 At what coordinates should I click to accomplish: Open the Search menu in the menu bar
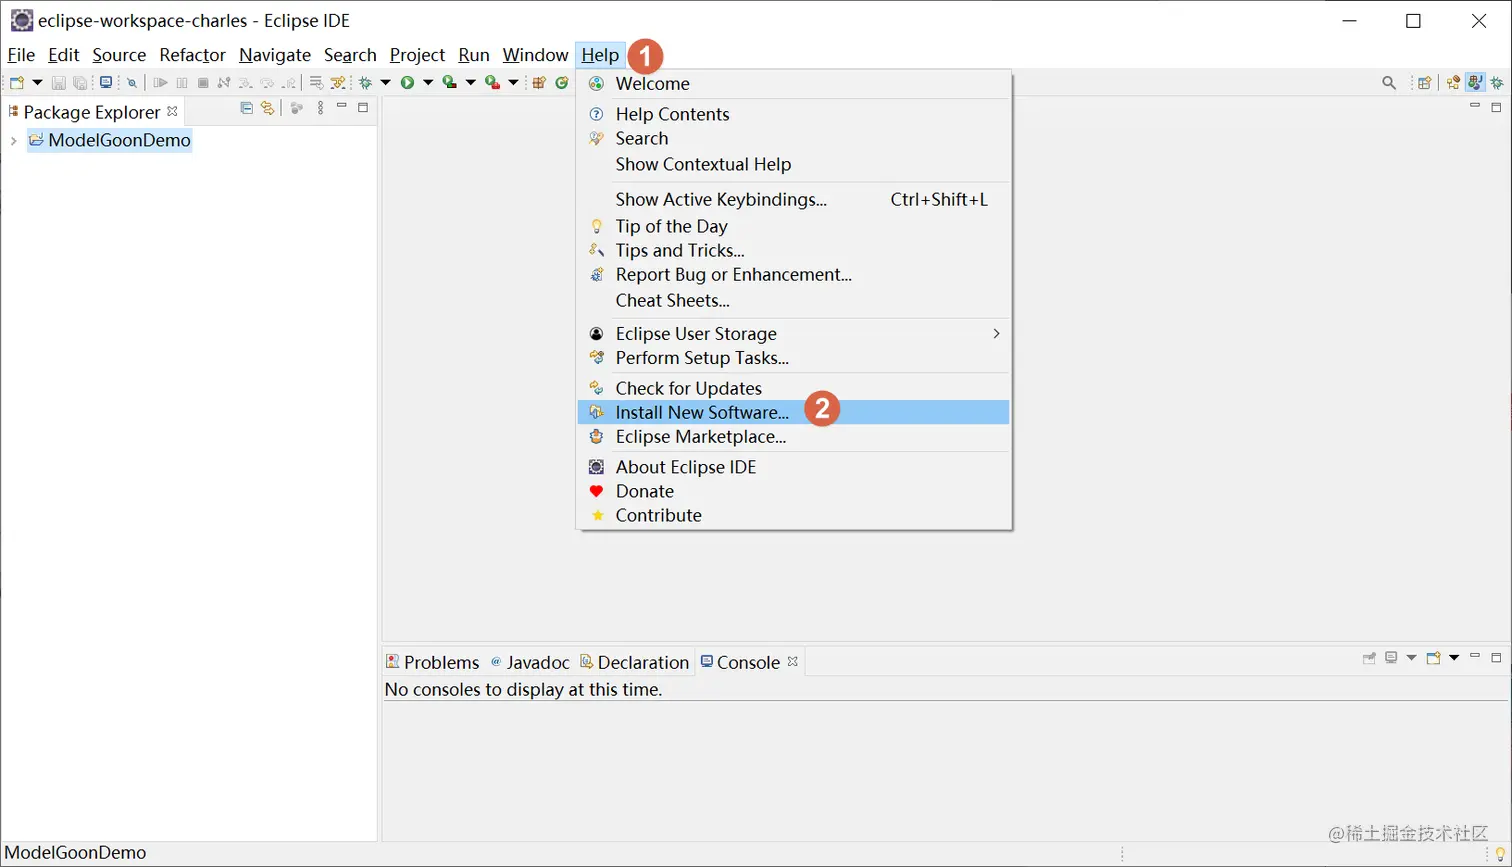click(x=350, y=55)
